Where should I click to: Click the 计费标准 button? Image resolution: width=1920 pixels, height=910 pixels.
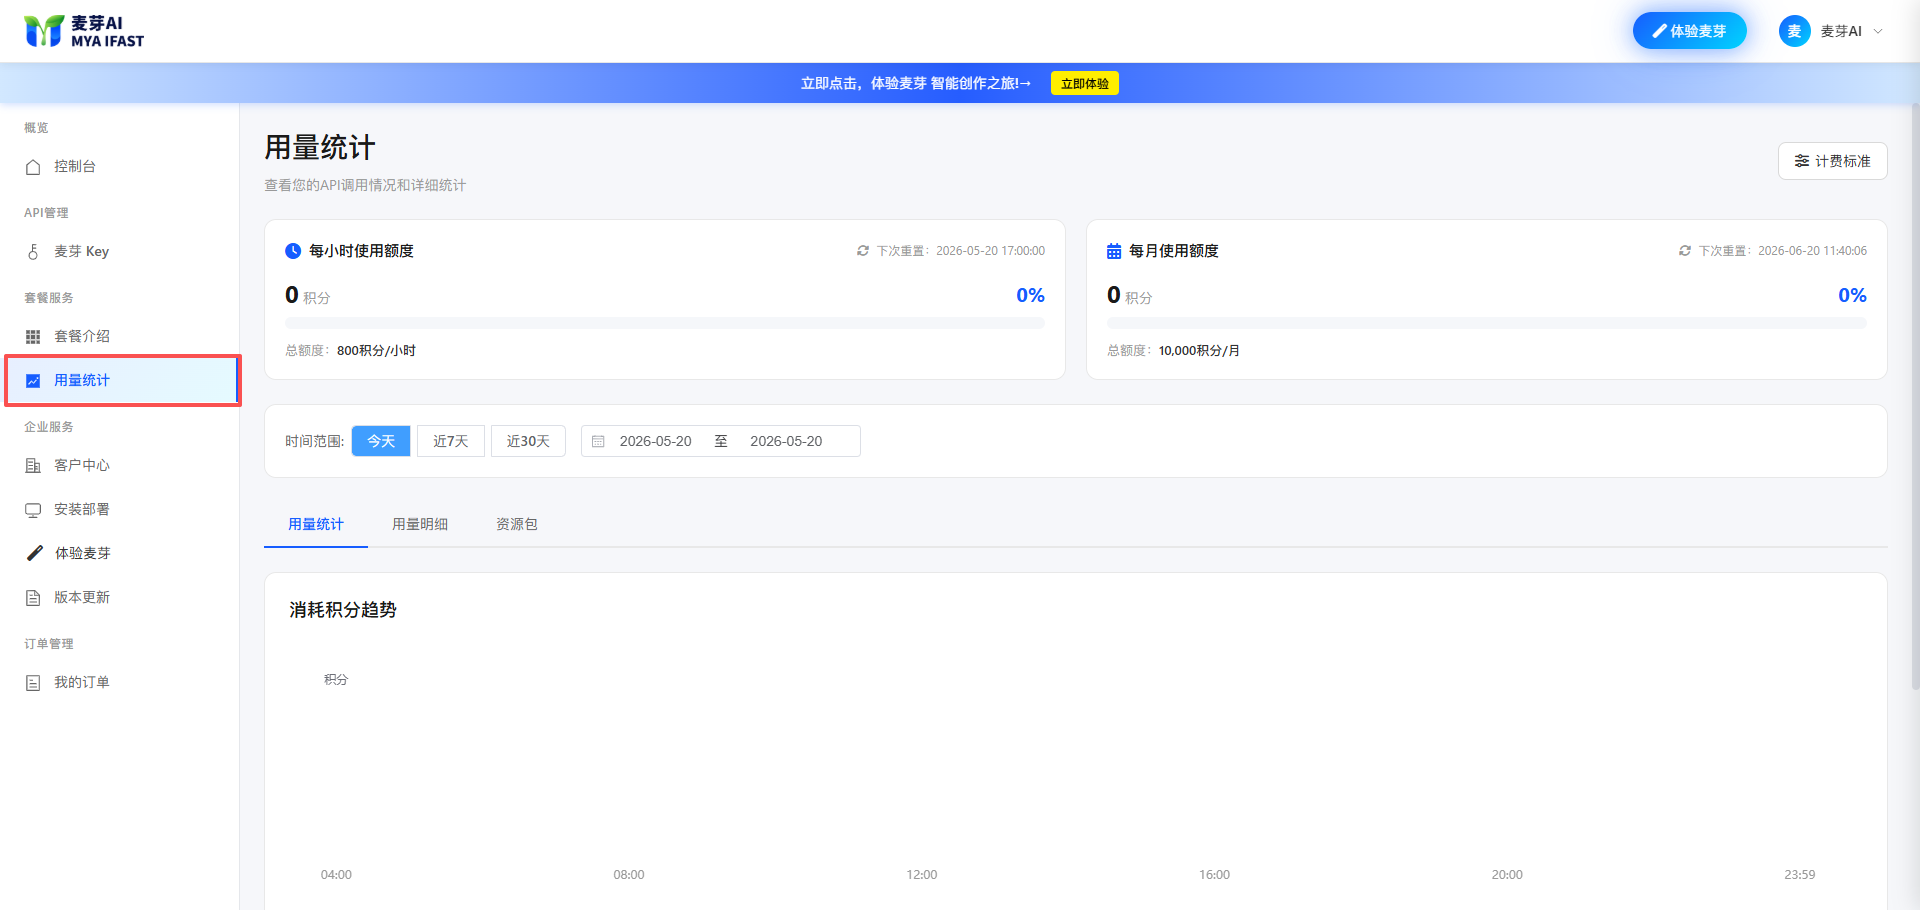[1832, 161]
